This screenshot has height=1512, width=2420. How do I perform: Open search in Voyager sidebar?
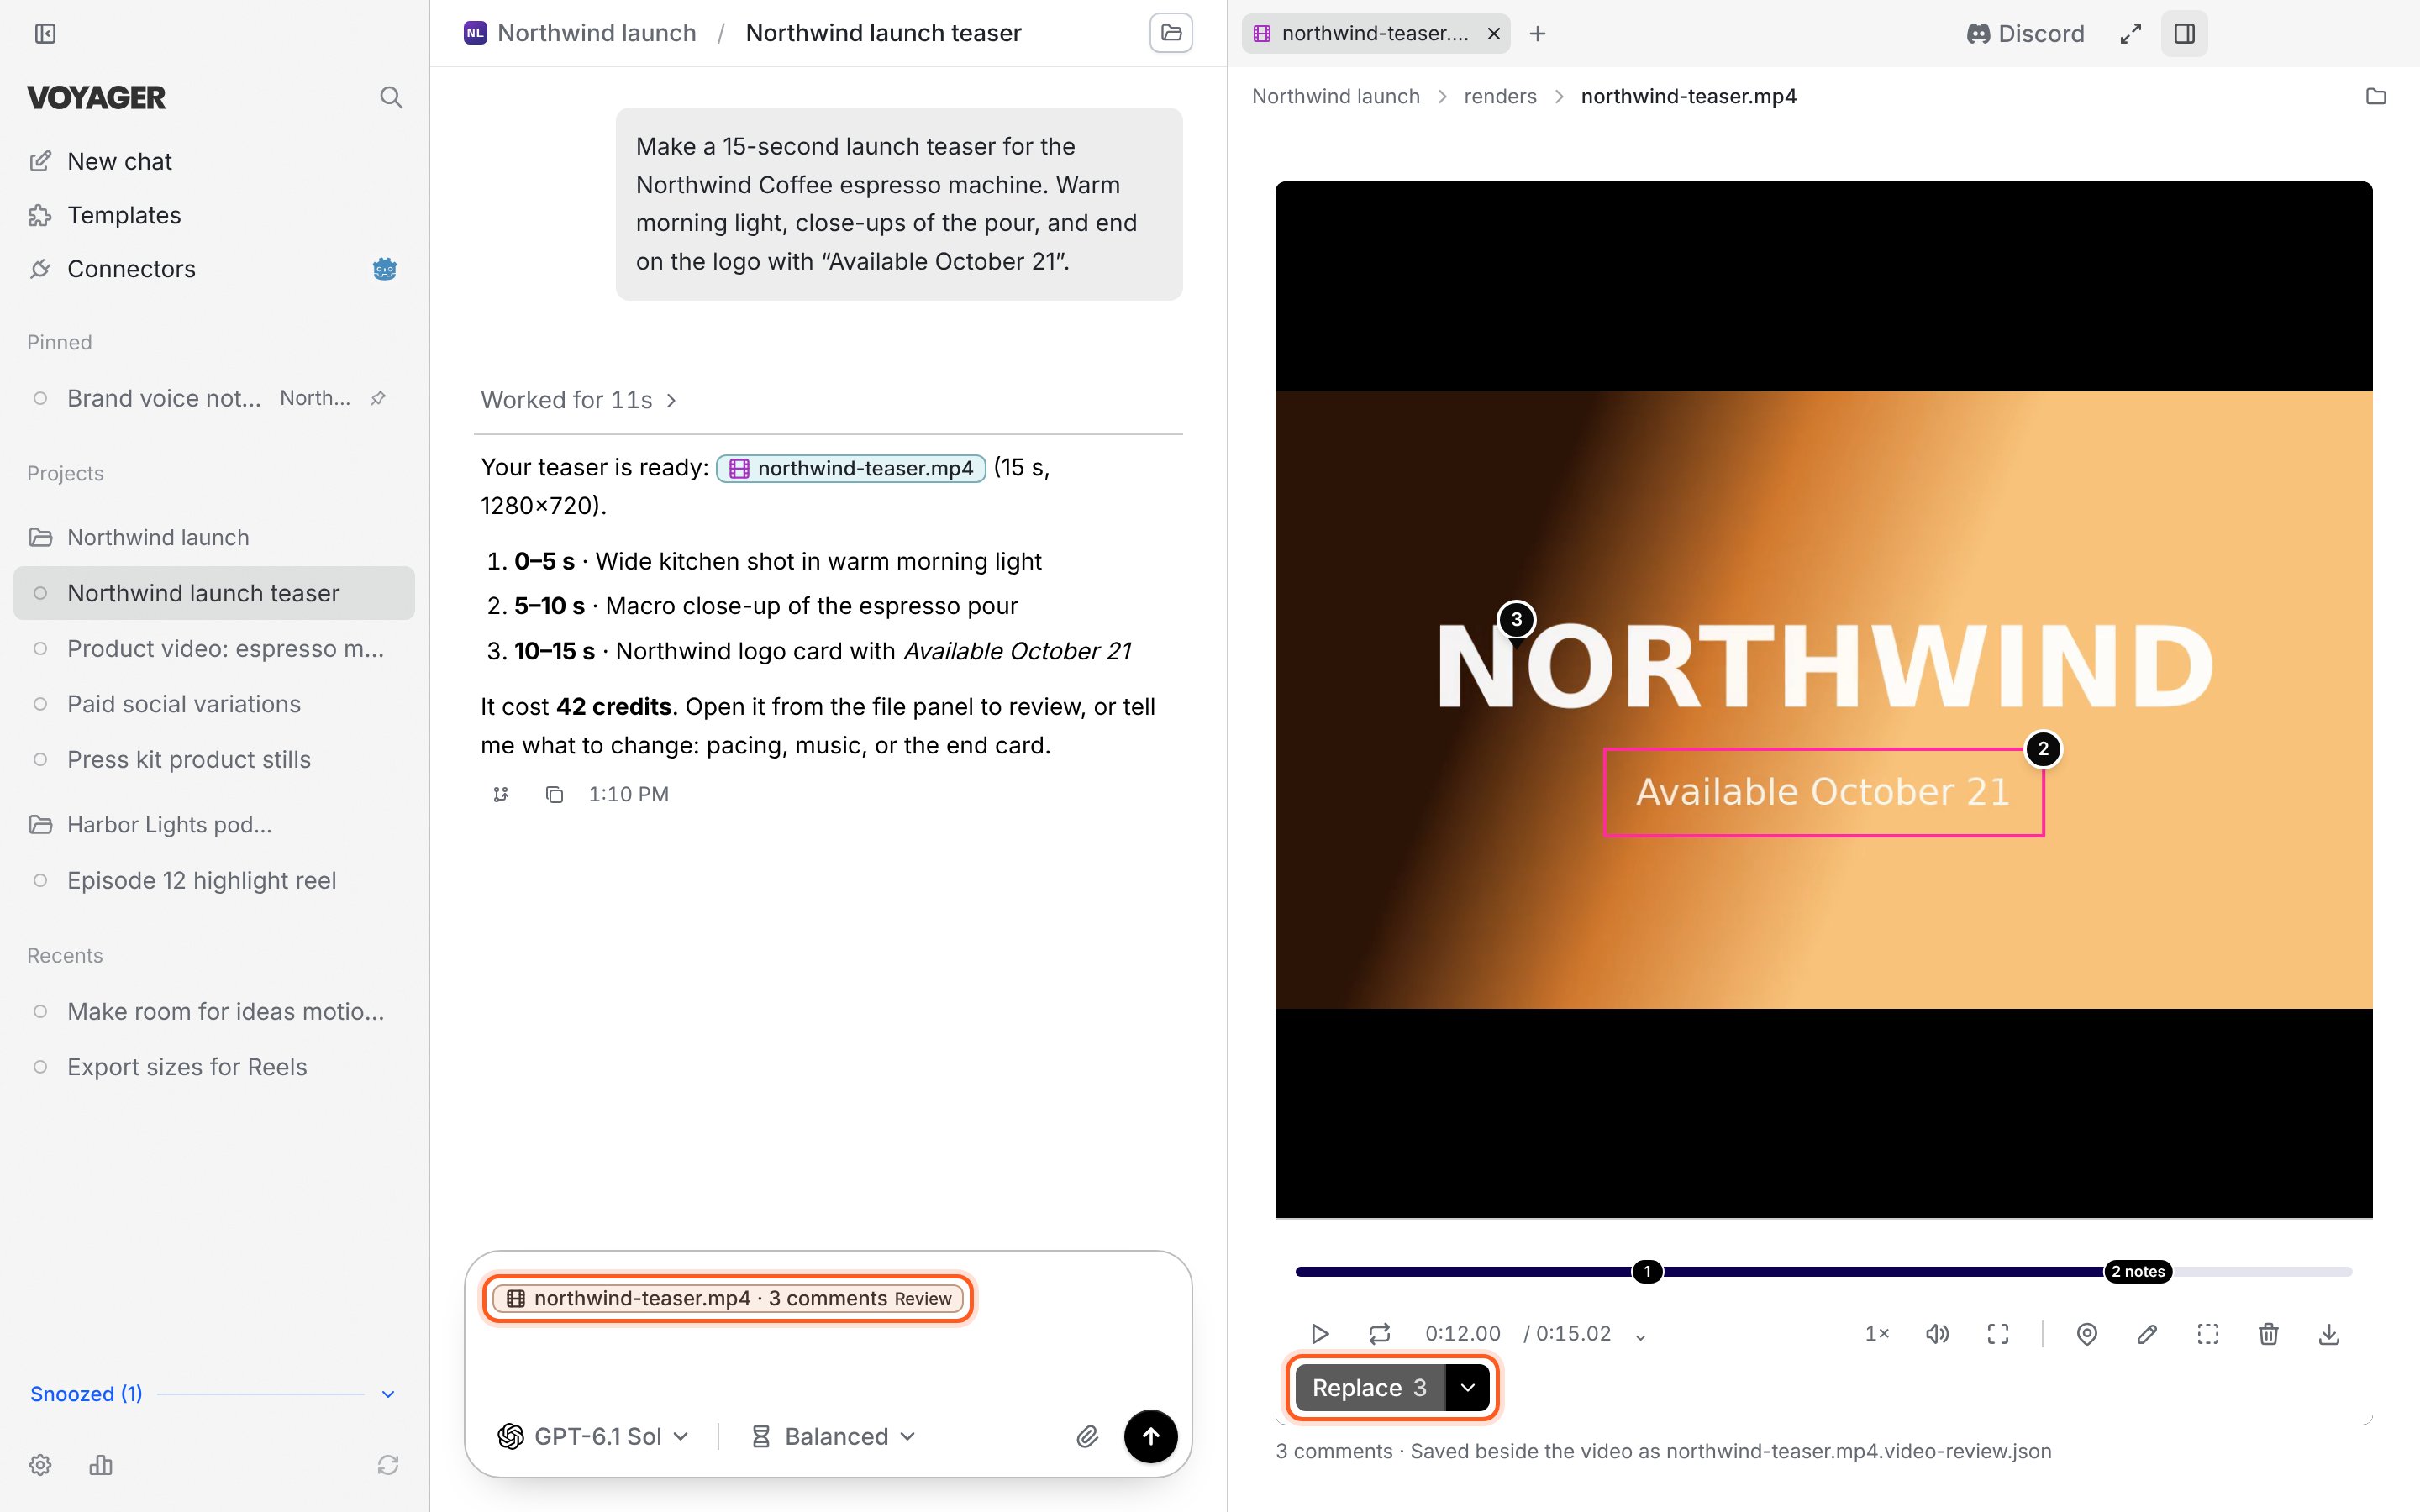[x=391, y=97]
